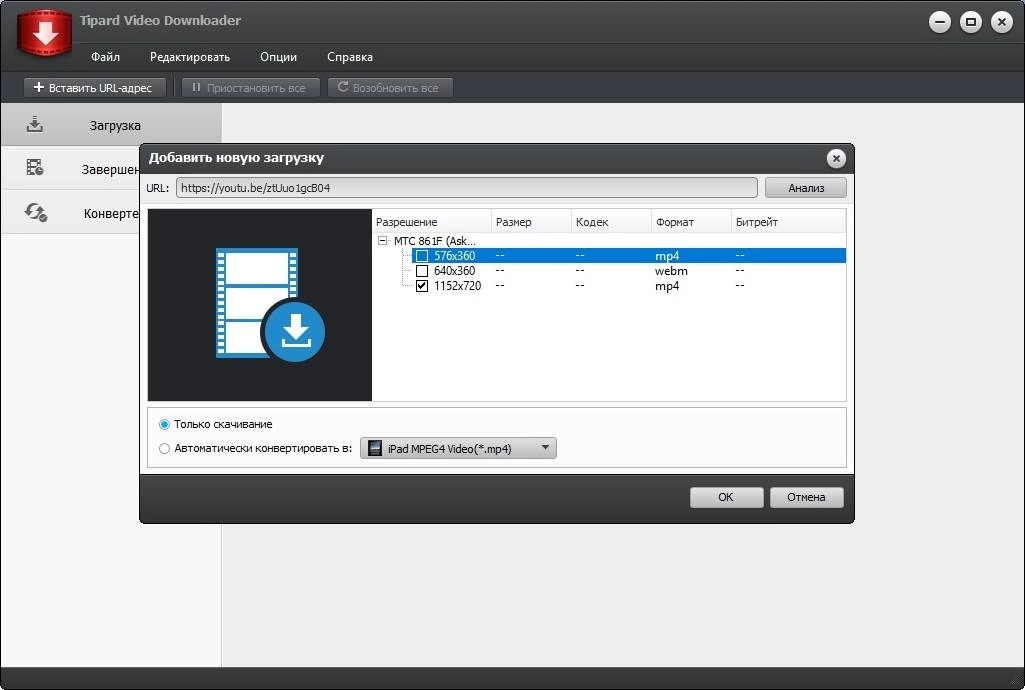Click the iPad device icon in format box
Image resolution: width=1025 pixels, height=690 pixels.
375,448
